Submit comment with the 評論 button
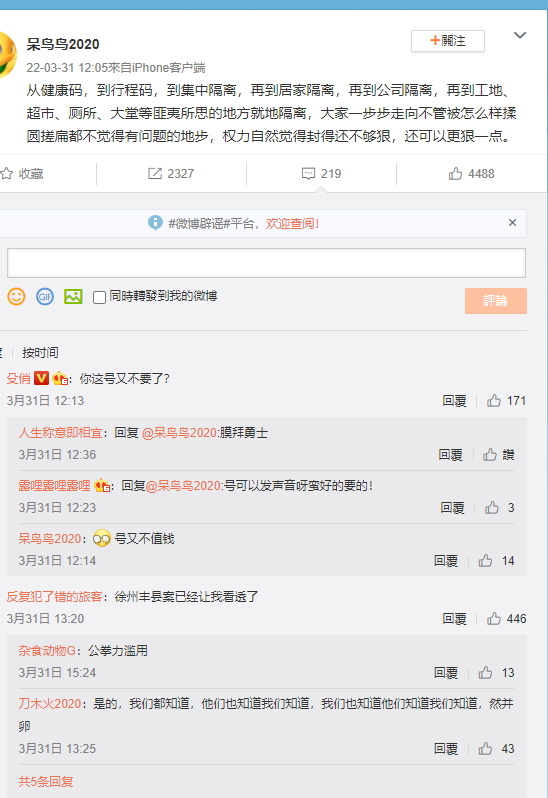Viewport: 548px width, 798px height. pyautogui.click(x=496, y=301)
